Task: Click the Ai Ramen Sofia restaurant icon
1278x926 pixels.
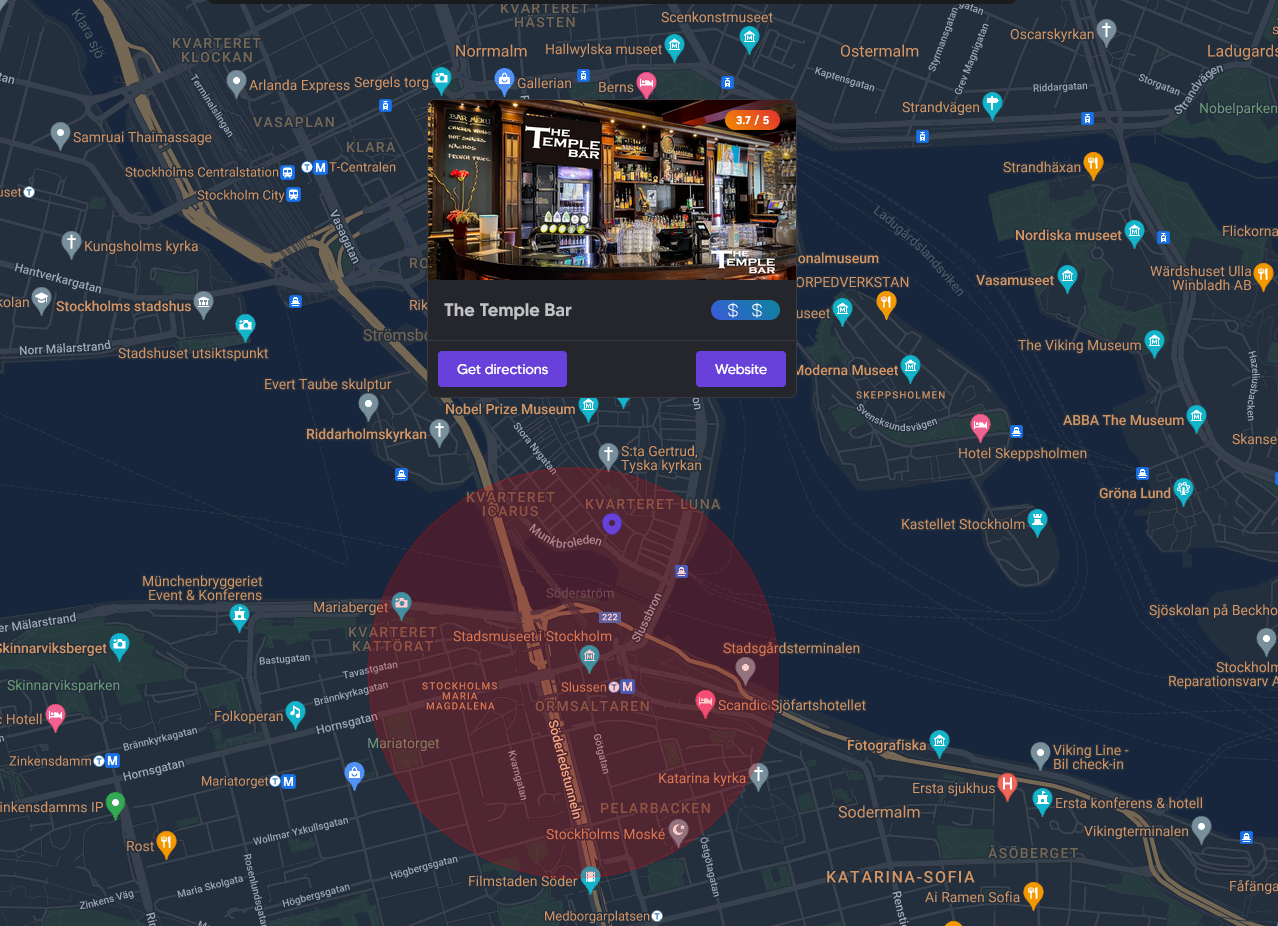Action: coord(1033,894)
